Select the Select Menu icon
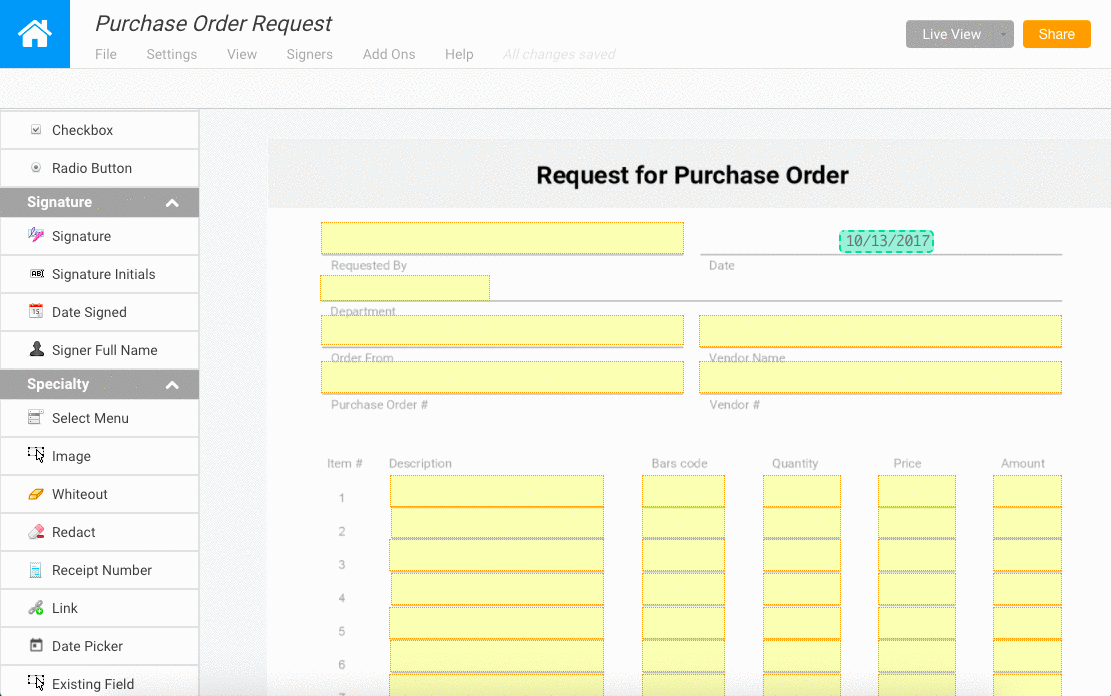The width and height of the screenshot is (1111, 696). pyautogui.click(x=35, y=417)
